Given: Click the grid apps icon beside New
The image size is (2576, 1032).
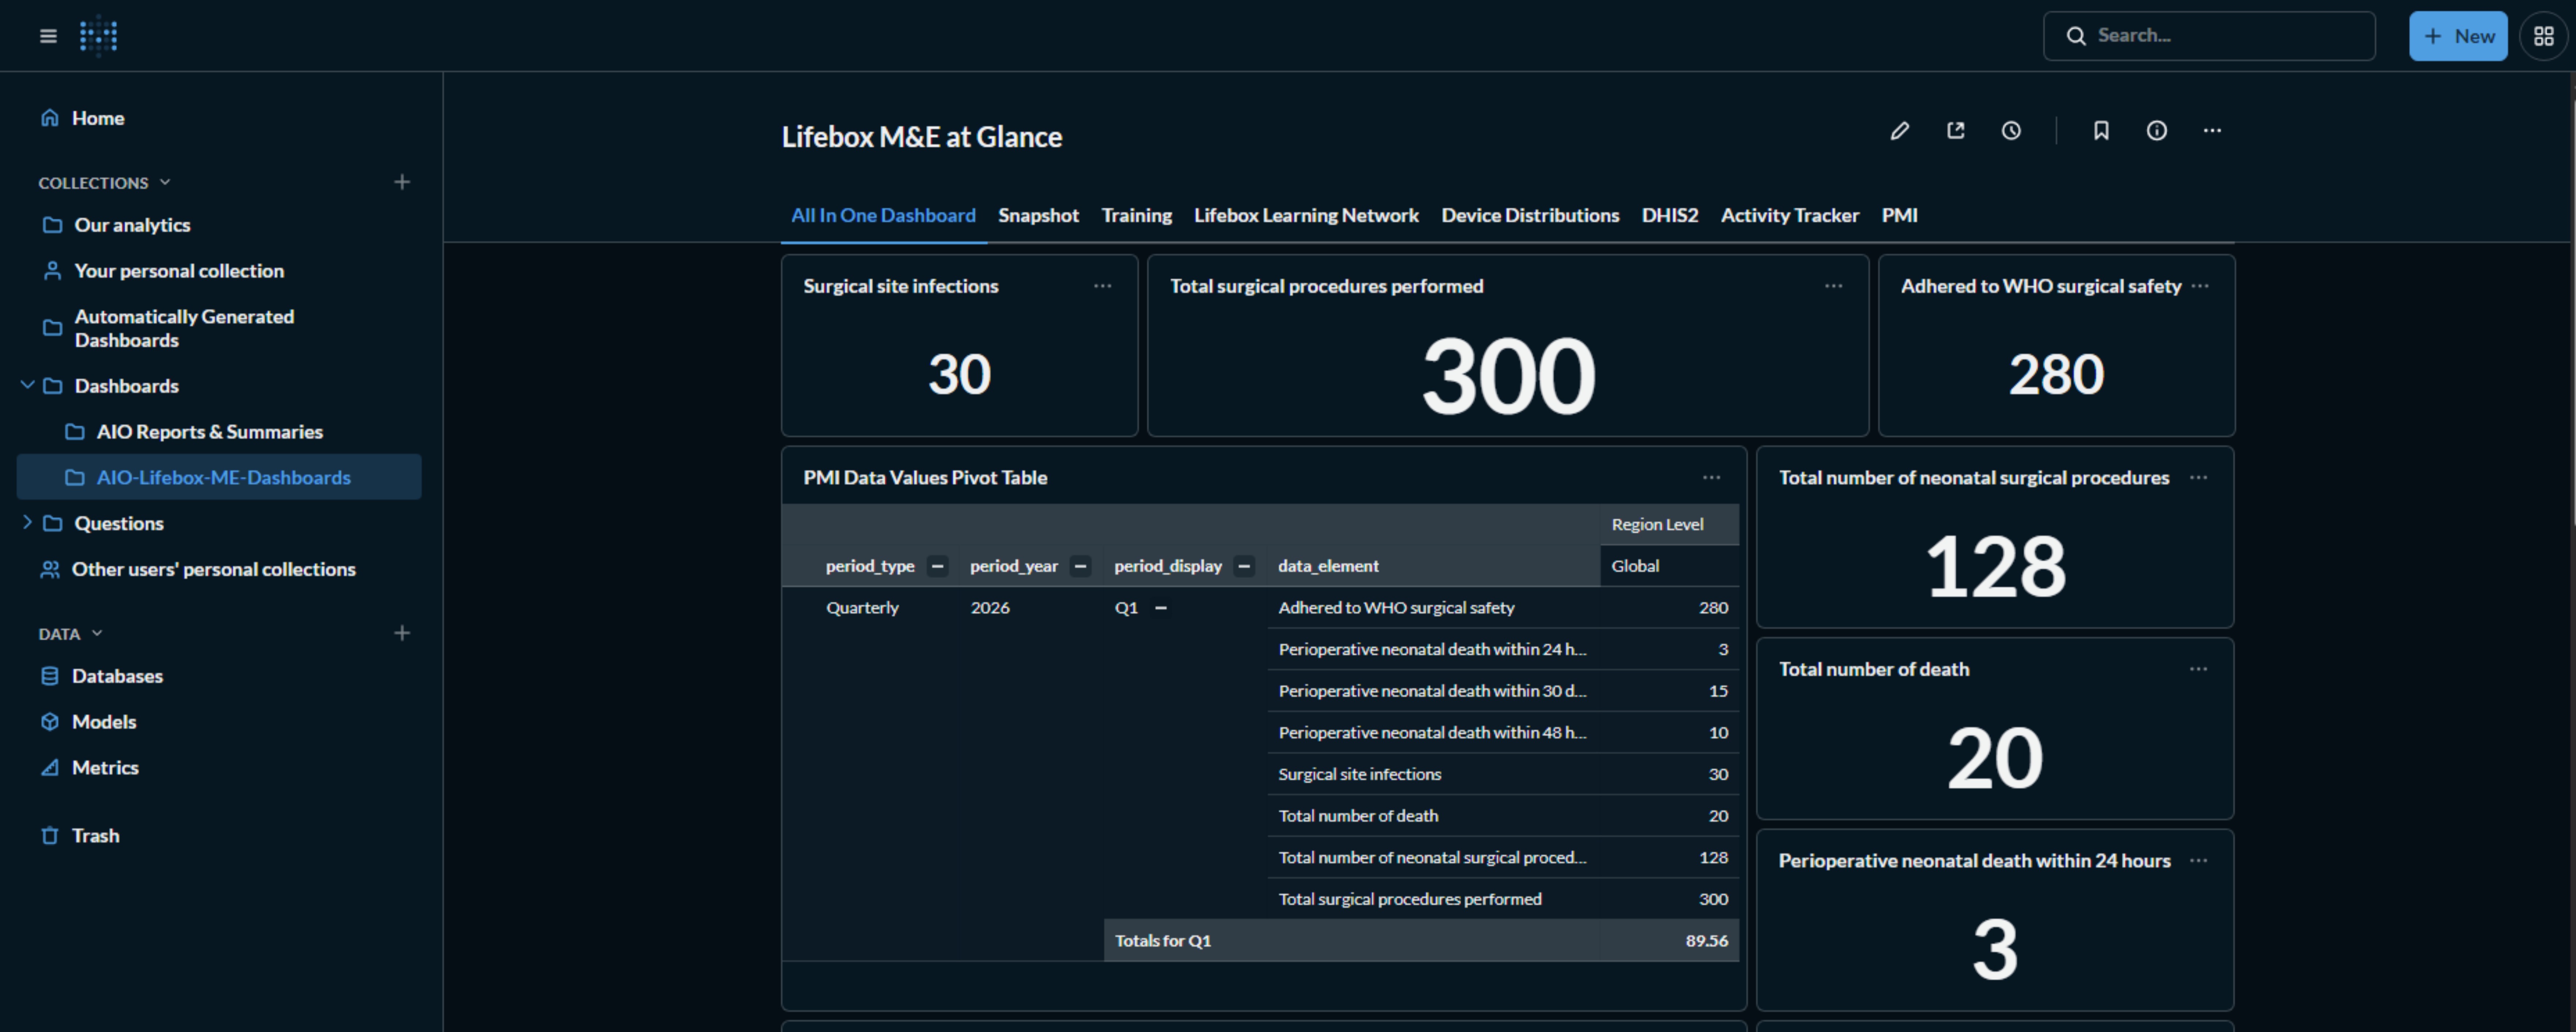Looking at the screenshot, I should tap(2544, 36).
